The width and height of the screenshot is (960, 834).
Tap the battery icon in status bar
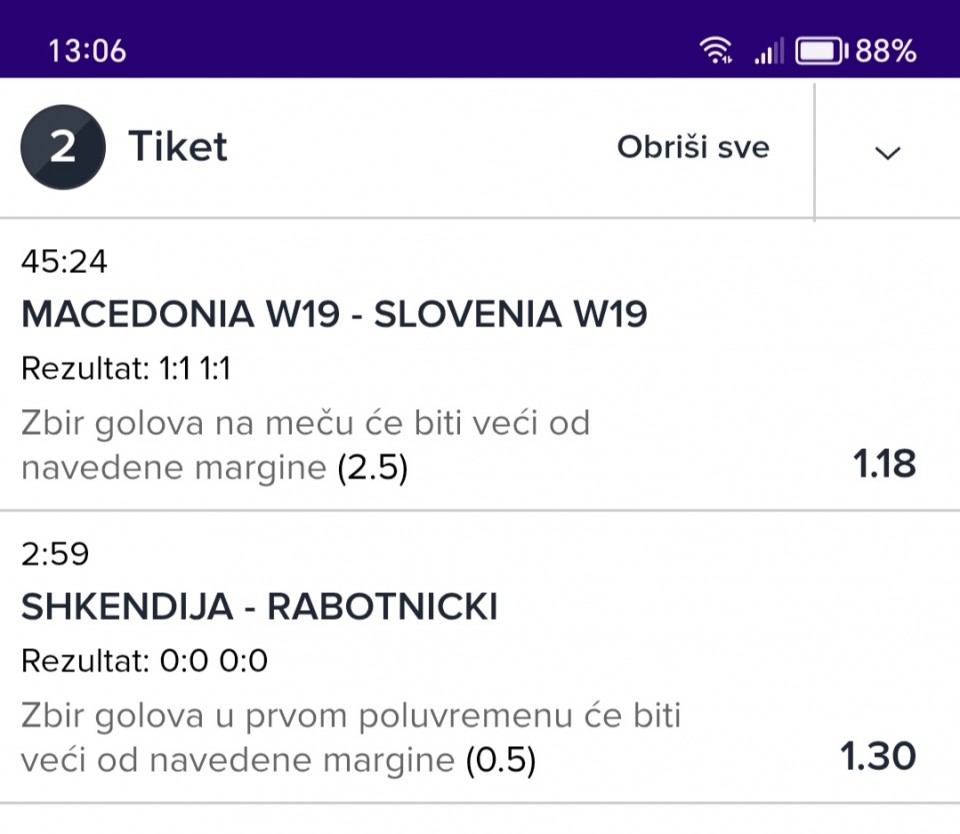[821, 50]
